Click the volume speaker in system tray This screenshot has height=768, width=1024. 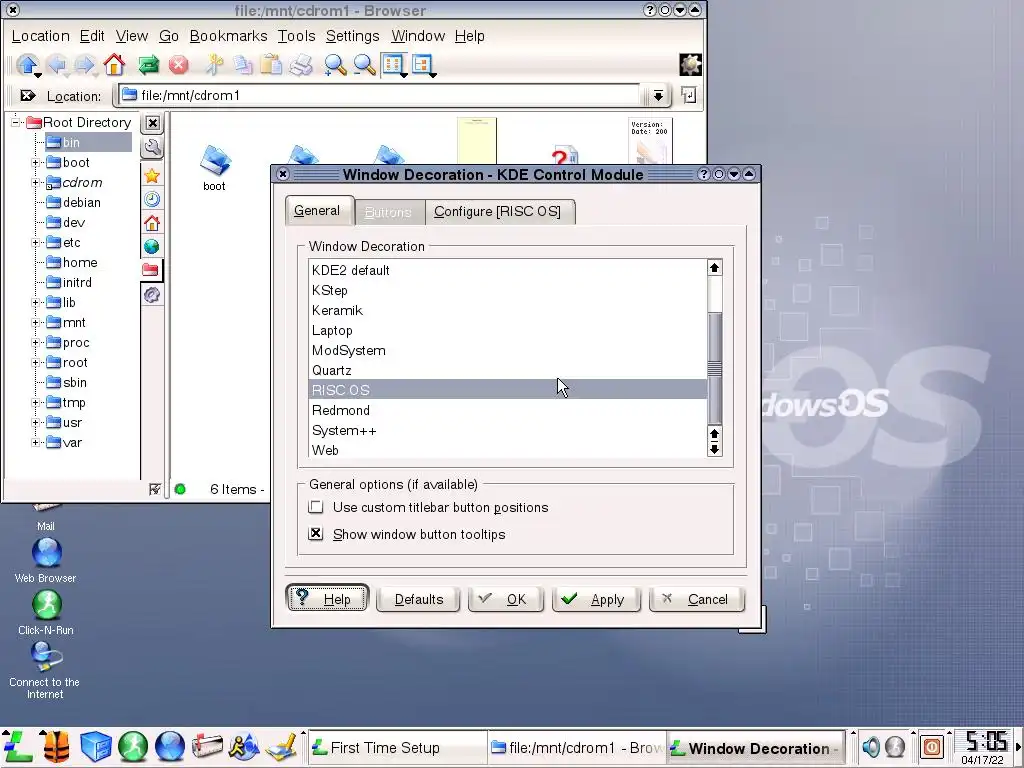(x=870, y=746)
